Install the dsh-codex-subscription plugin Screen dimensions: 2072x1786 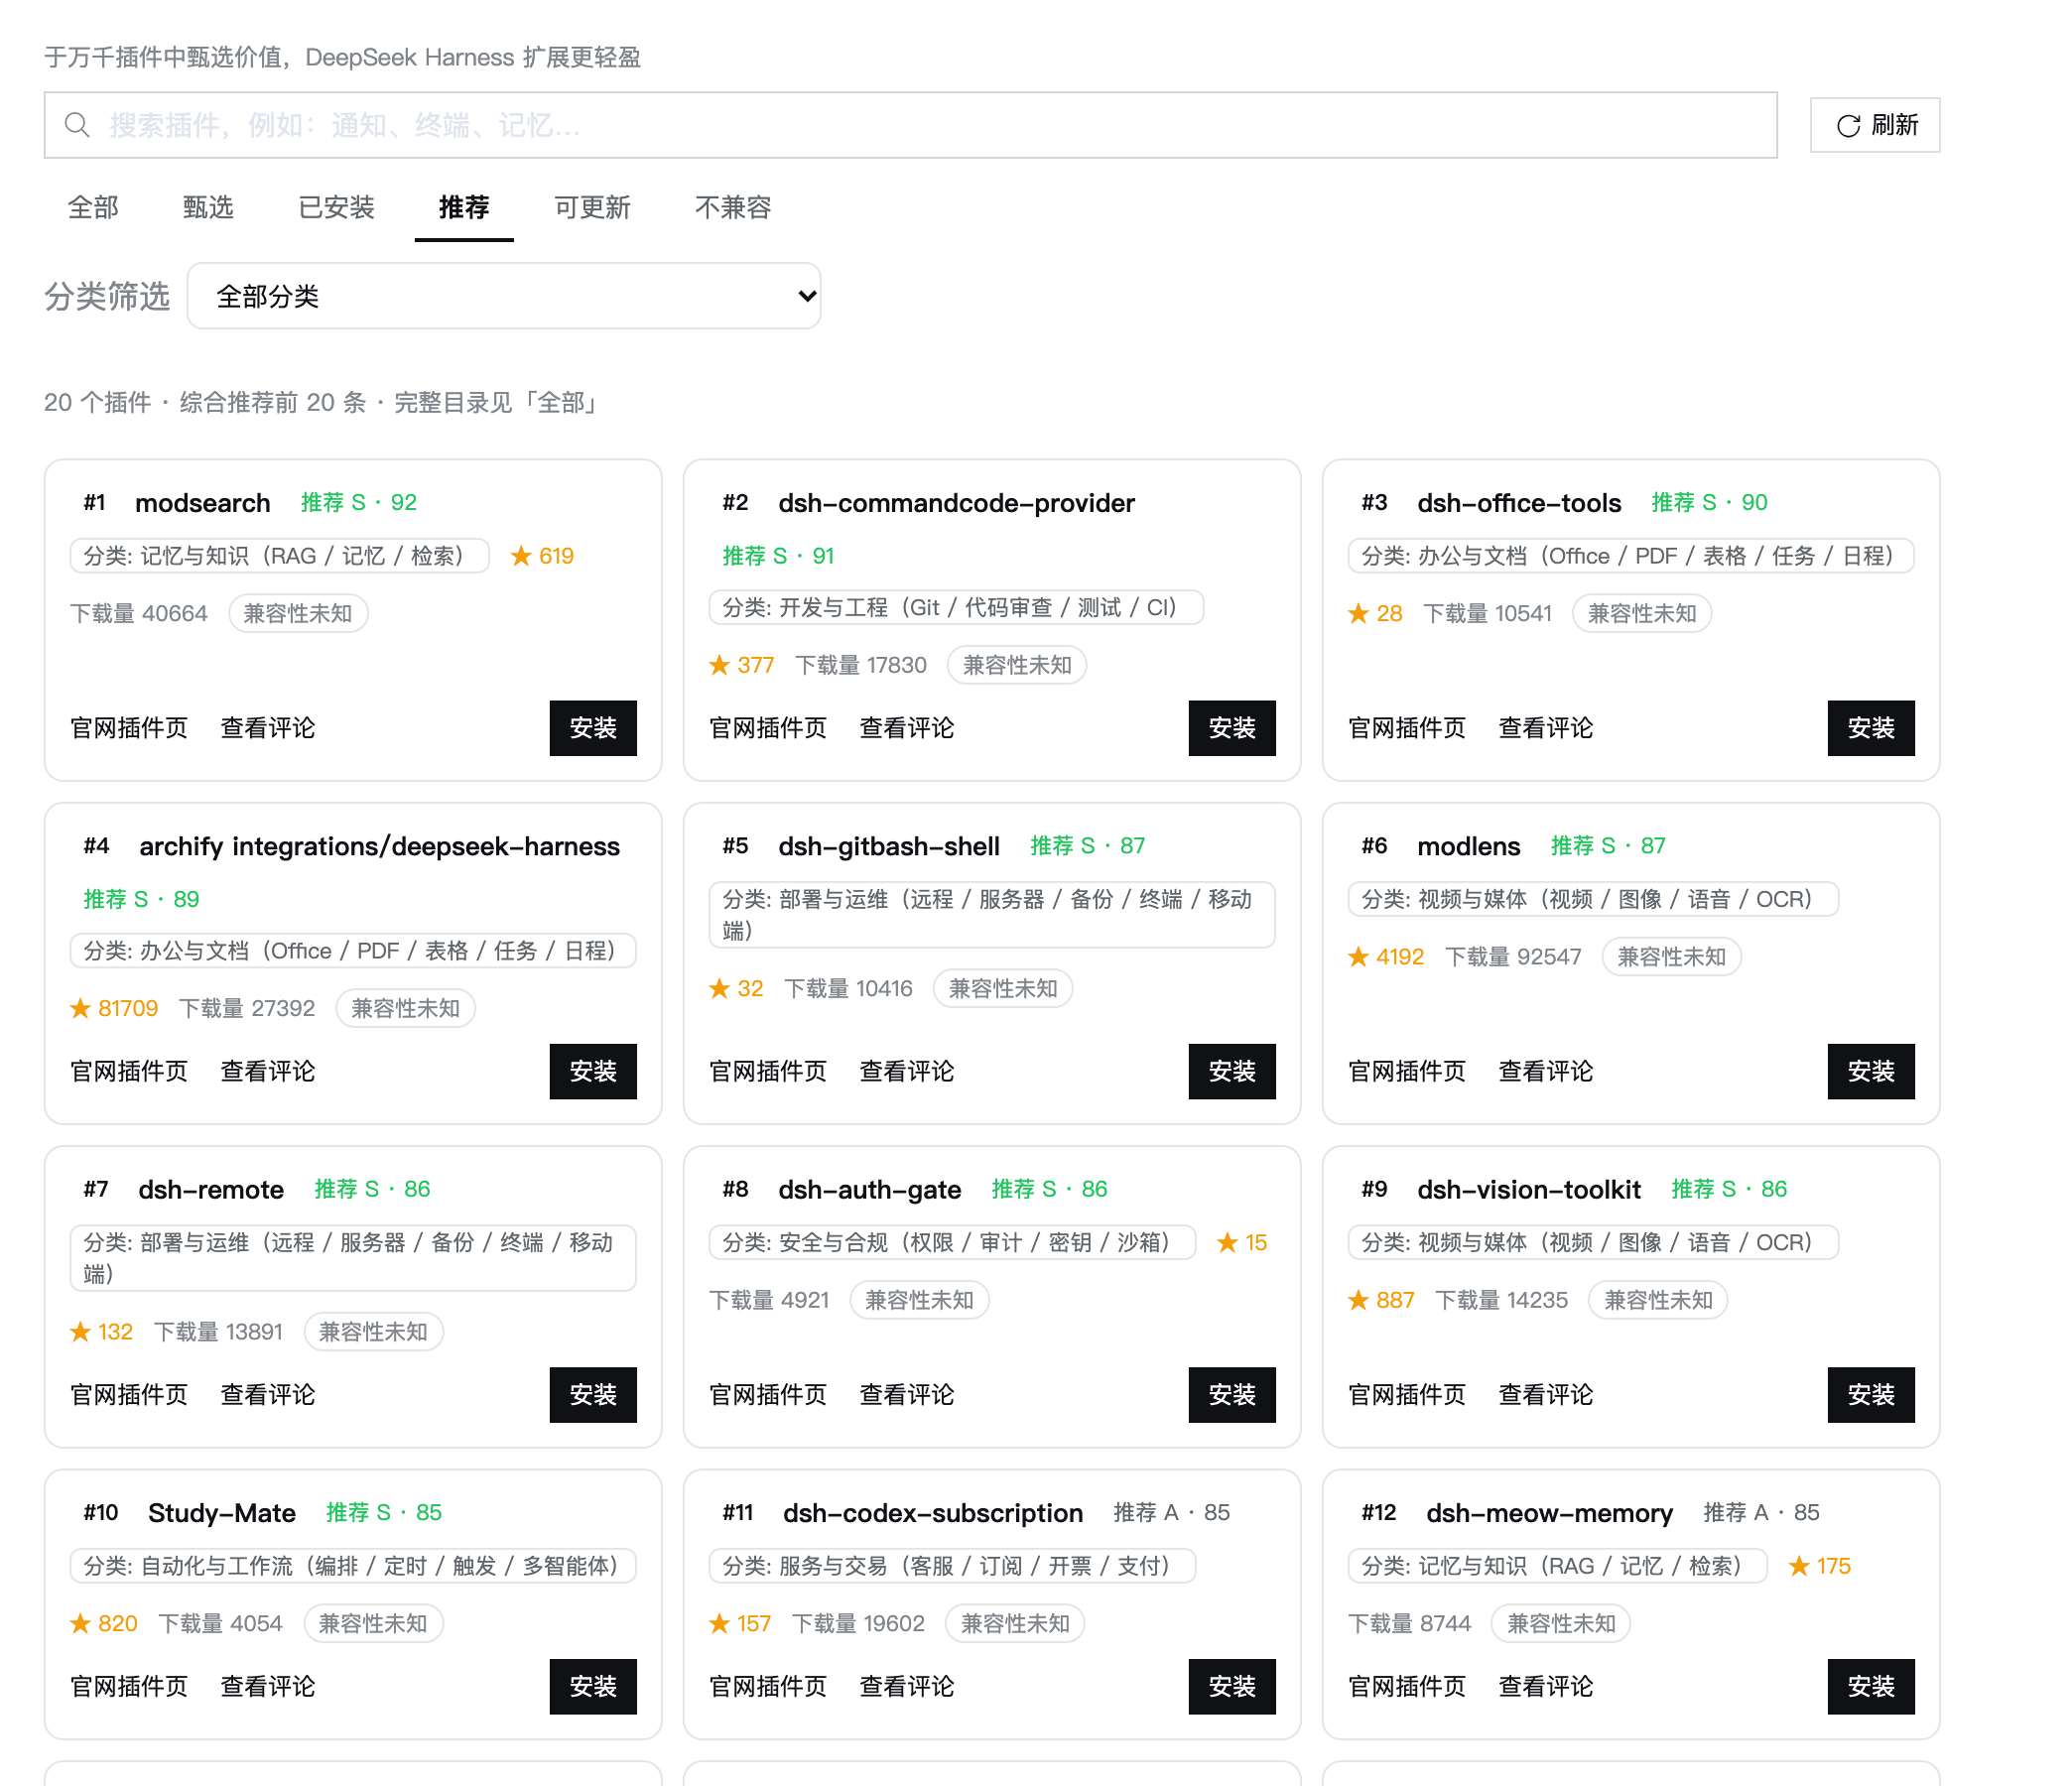1232,1687
